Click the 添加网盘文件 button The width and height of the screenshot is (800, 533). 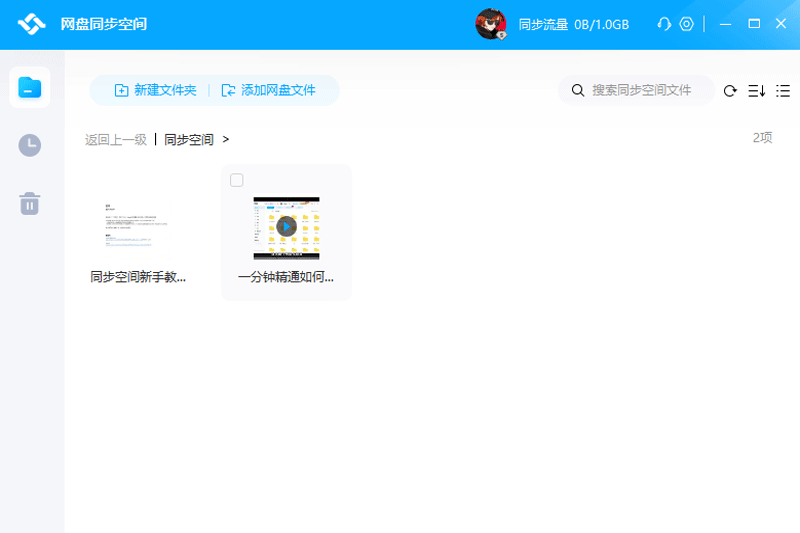pyautogui.click(x=269, y=90)
